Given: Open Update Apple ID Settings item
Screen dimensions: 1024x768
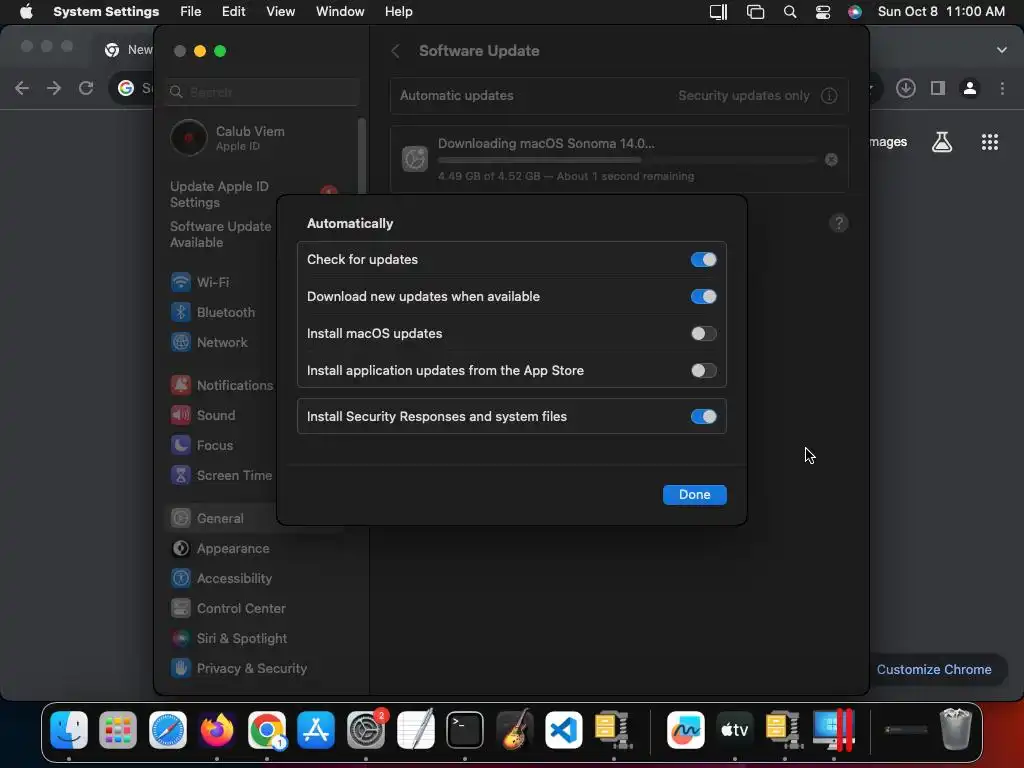Looking at the screenshot, I should [x=219, y=195].
